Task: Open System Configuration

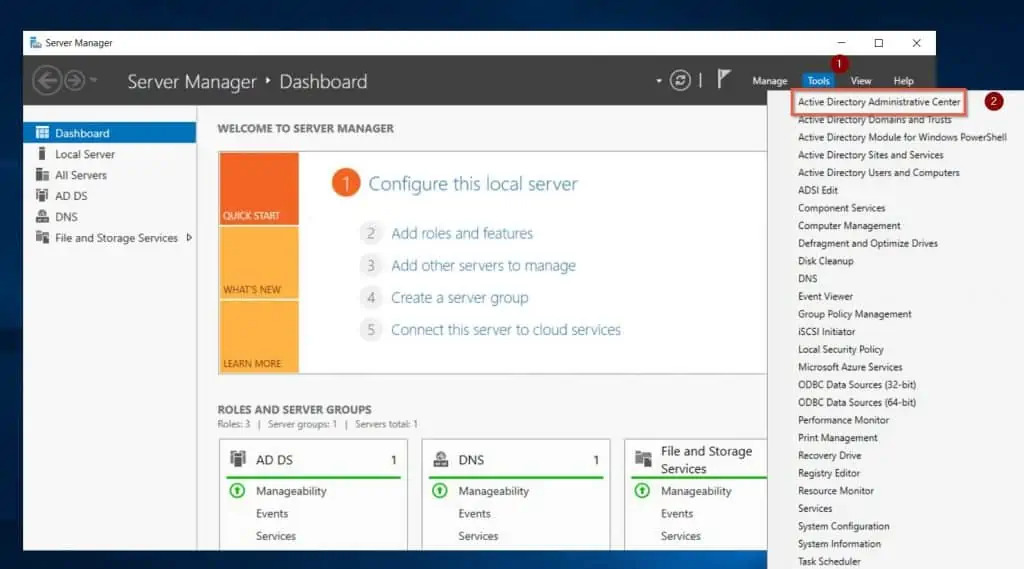Action: click(843, 526)
